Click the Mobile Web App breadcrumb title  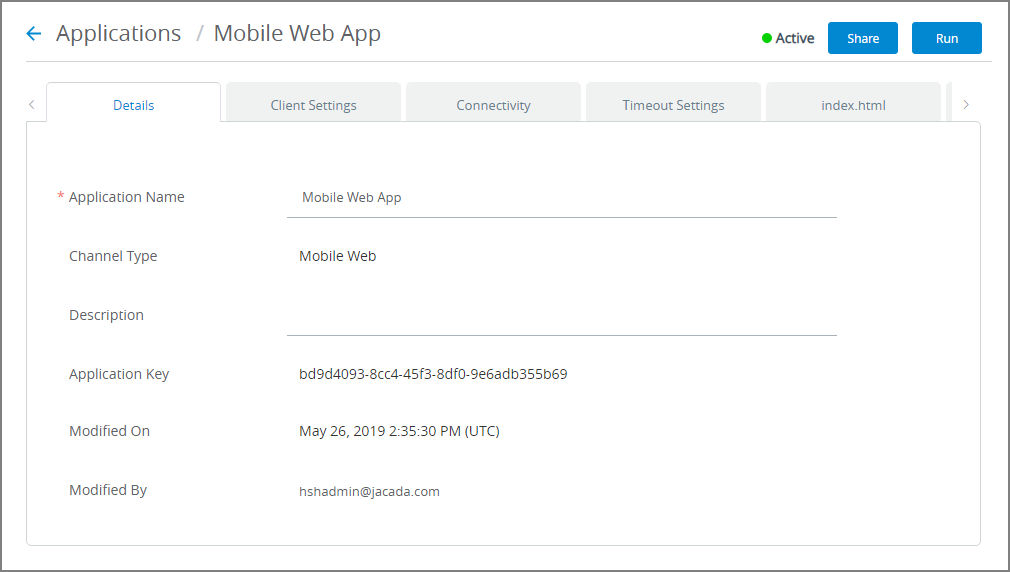click(x=297, y=33)
